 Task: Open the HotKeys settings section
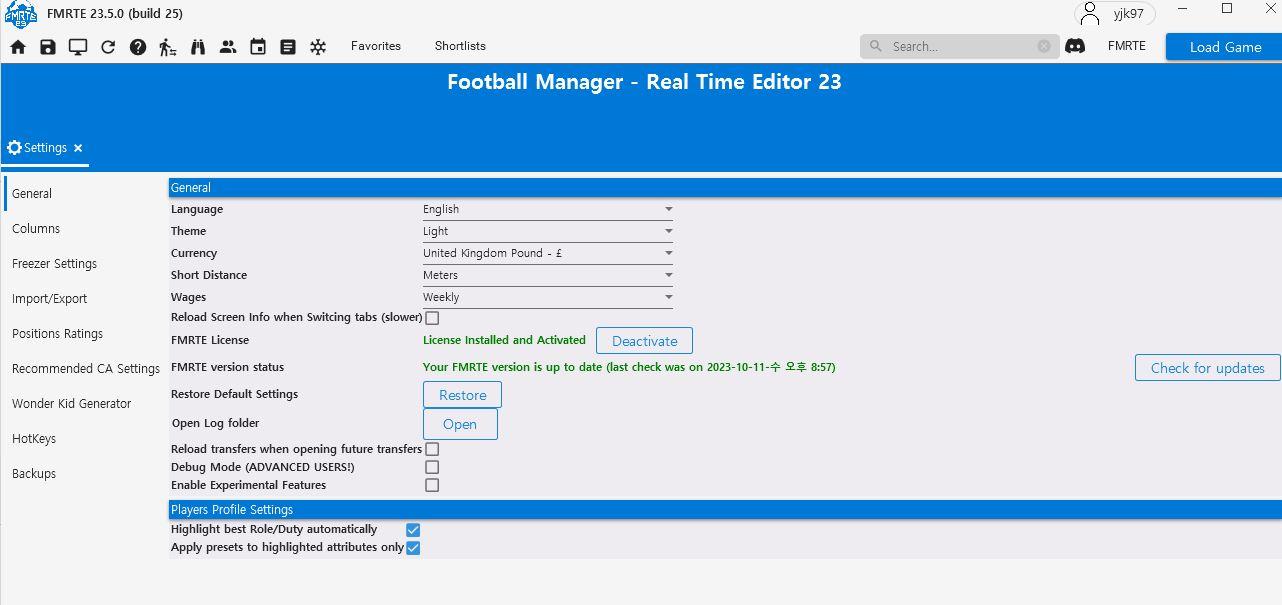tap(34, 439)
